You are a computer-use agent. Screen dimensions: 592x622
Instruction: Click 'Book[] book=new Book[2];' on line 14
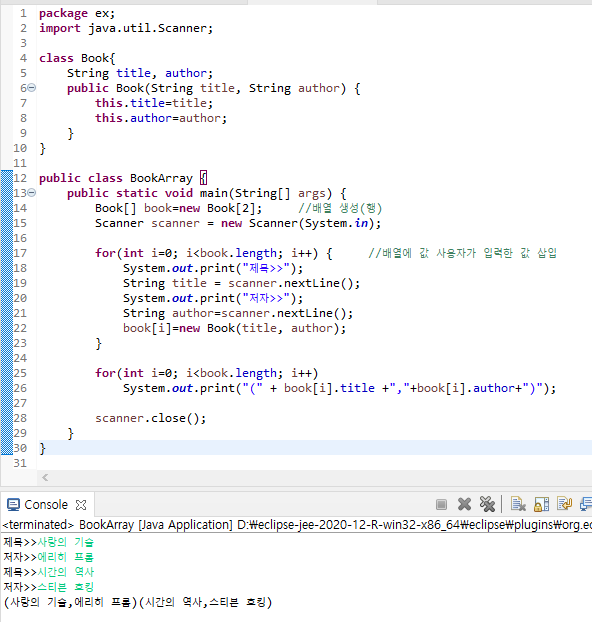pos(179,208)
